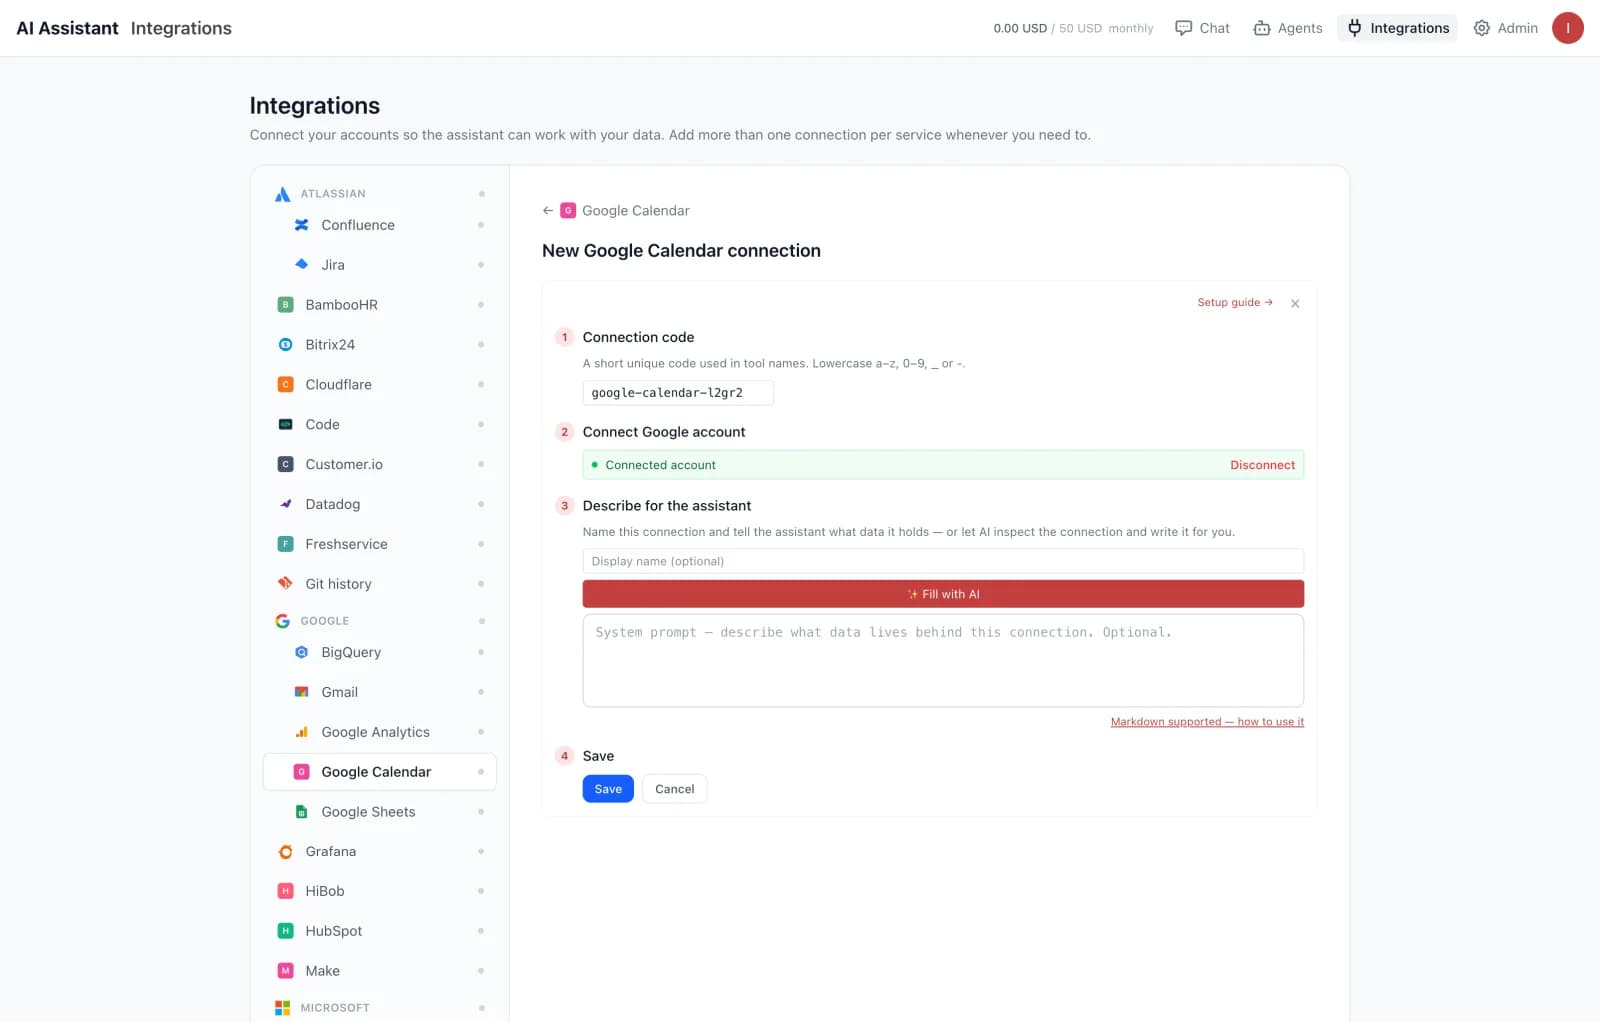Open the Admin settings tab
1600x1022 pixels.
click(1505, 28)
